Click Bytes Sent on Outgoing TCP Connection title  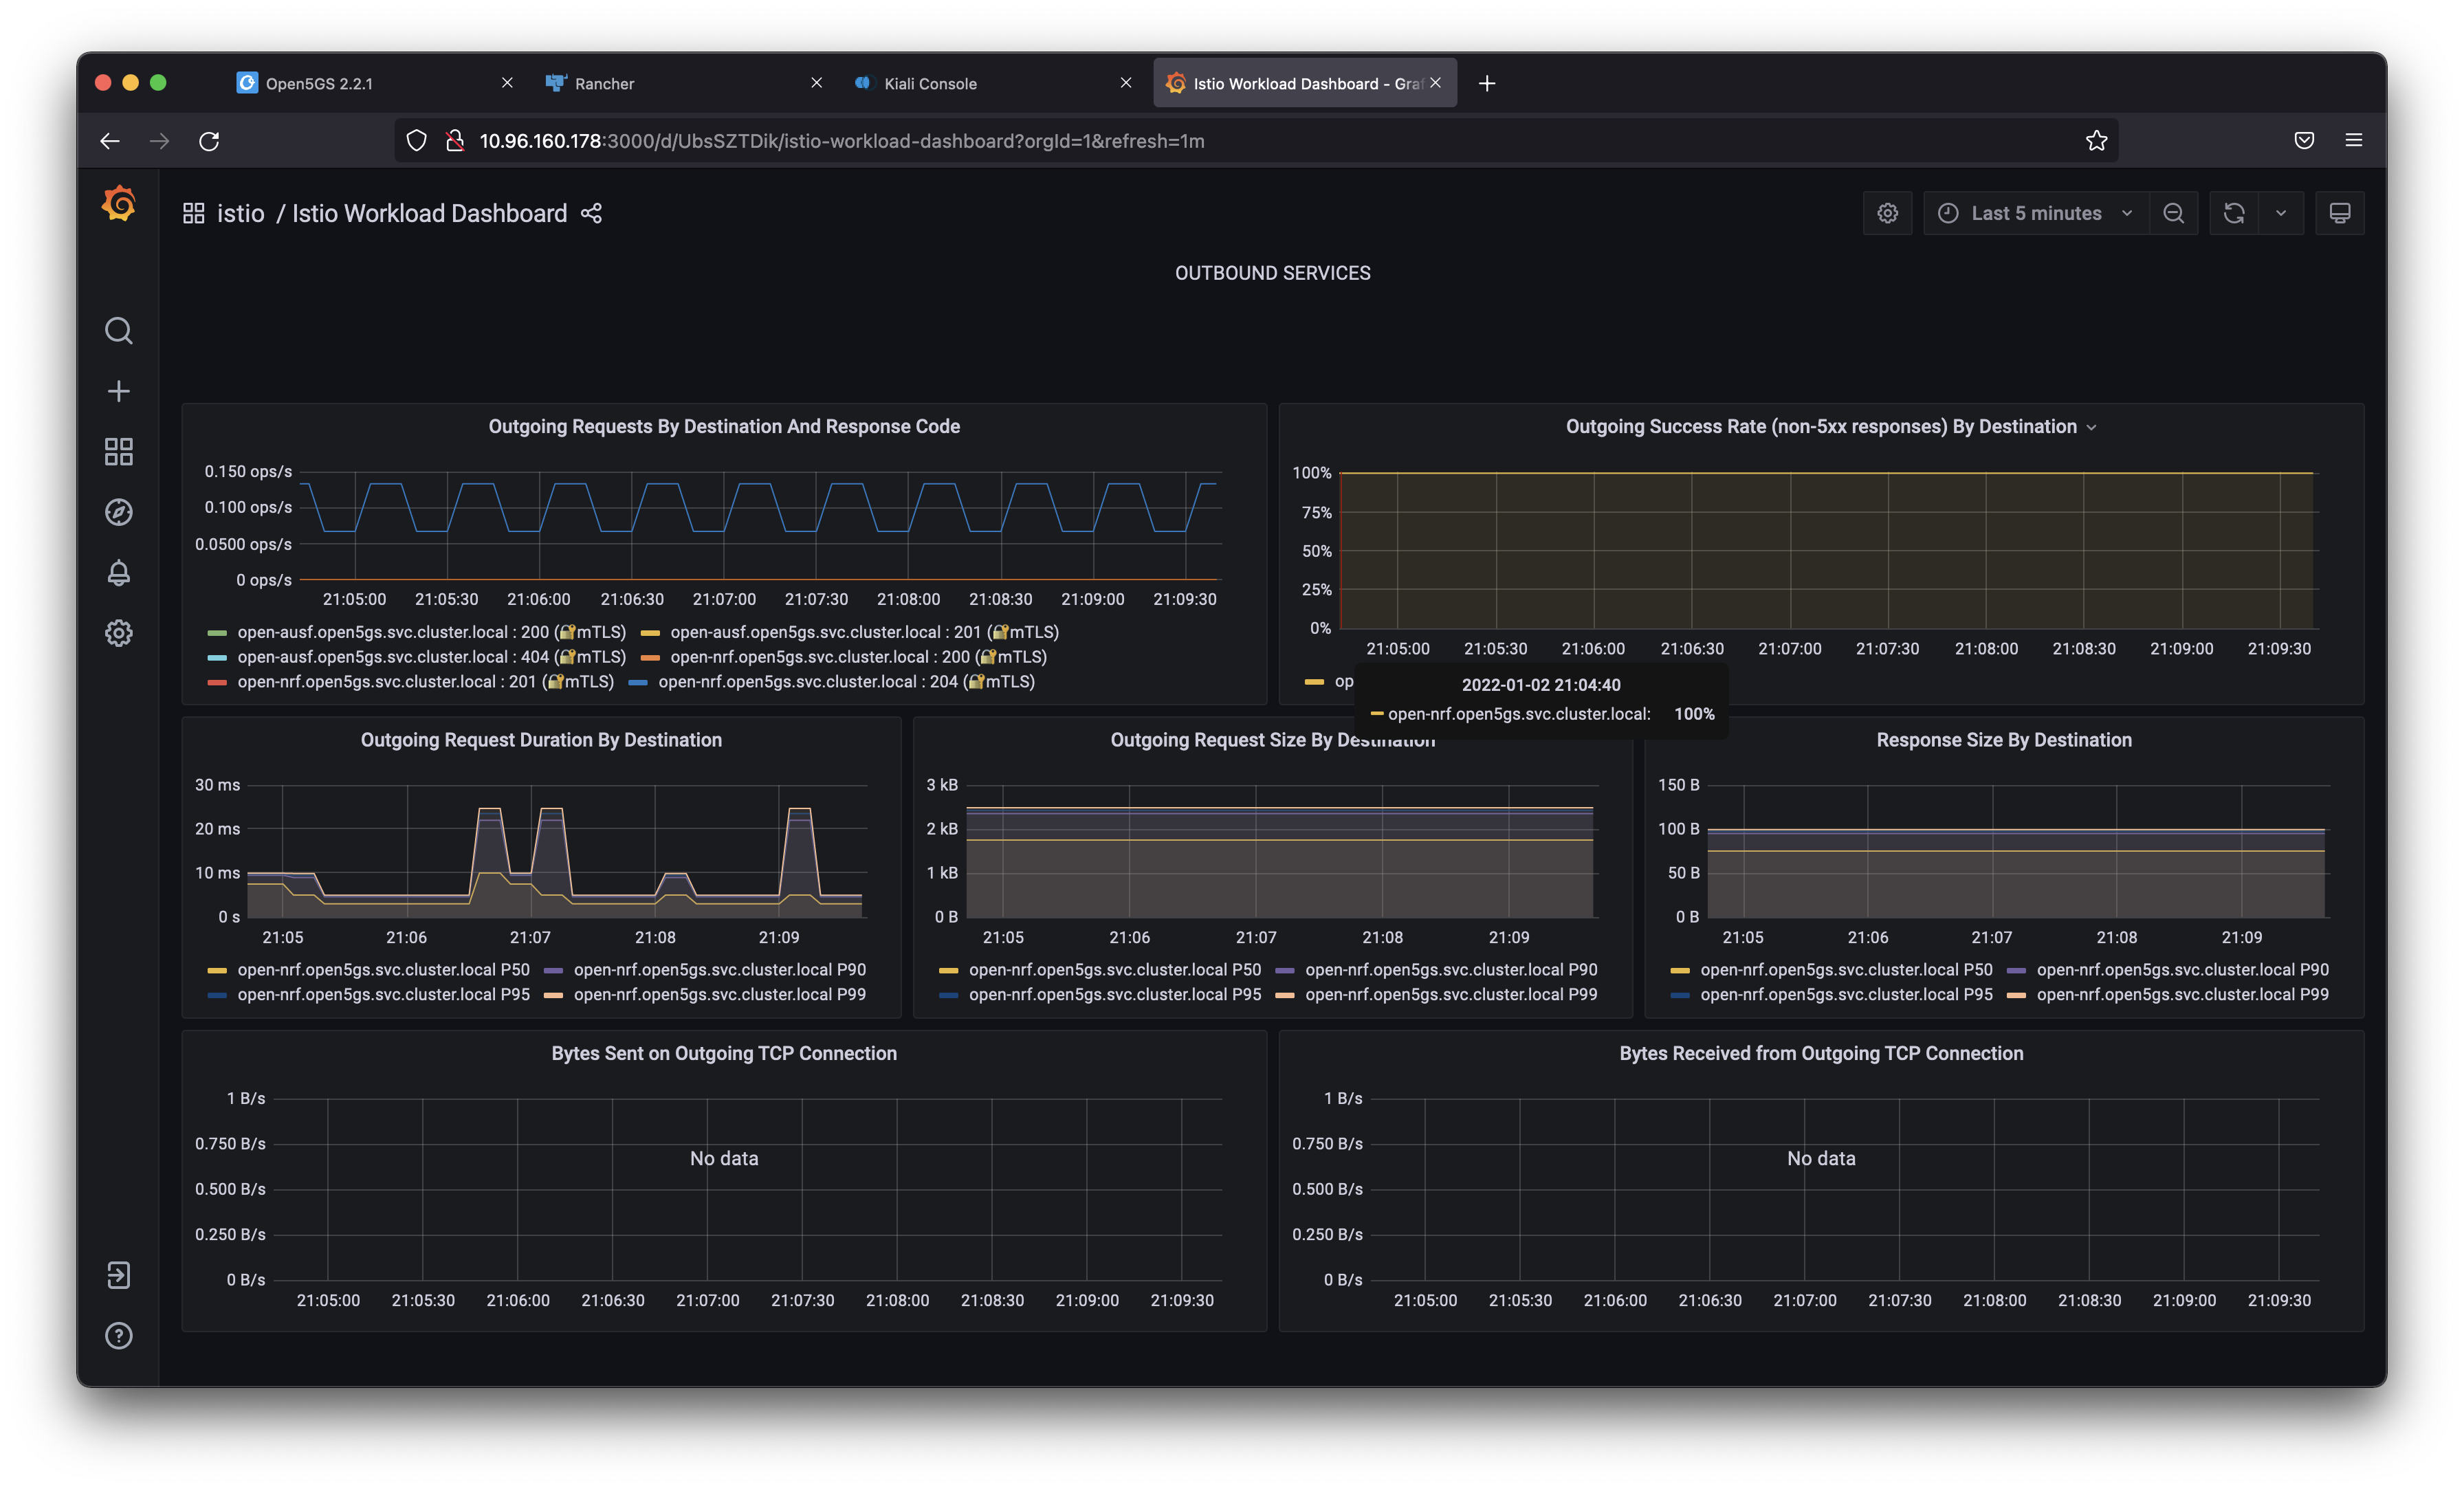coord(724,1053)
